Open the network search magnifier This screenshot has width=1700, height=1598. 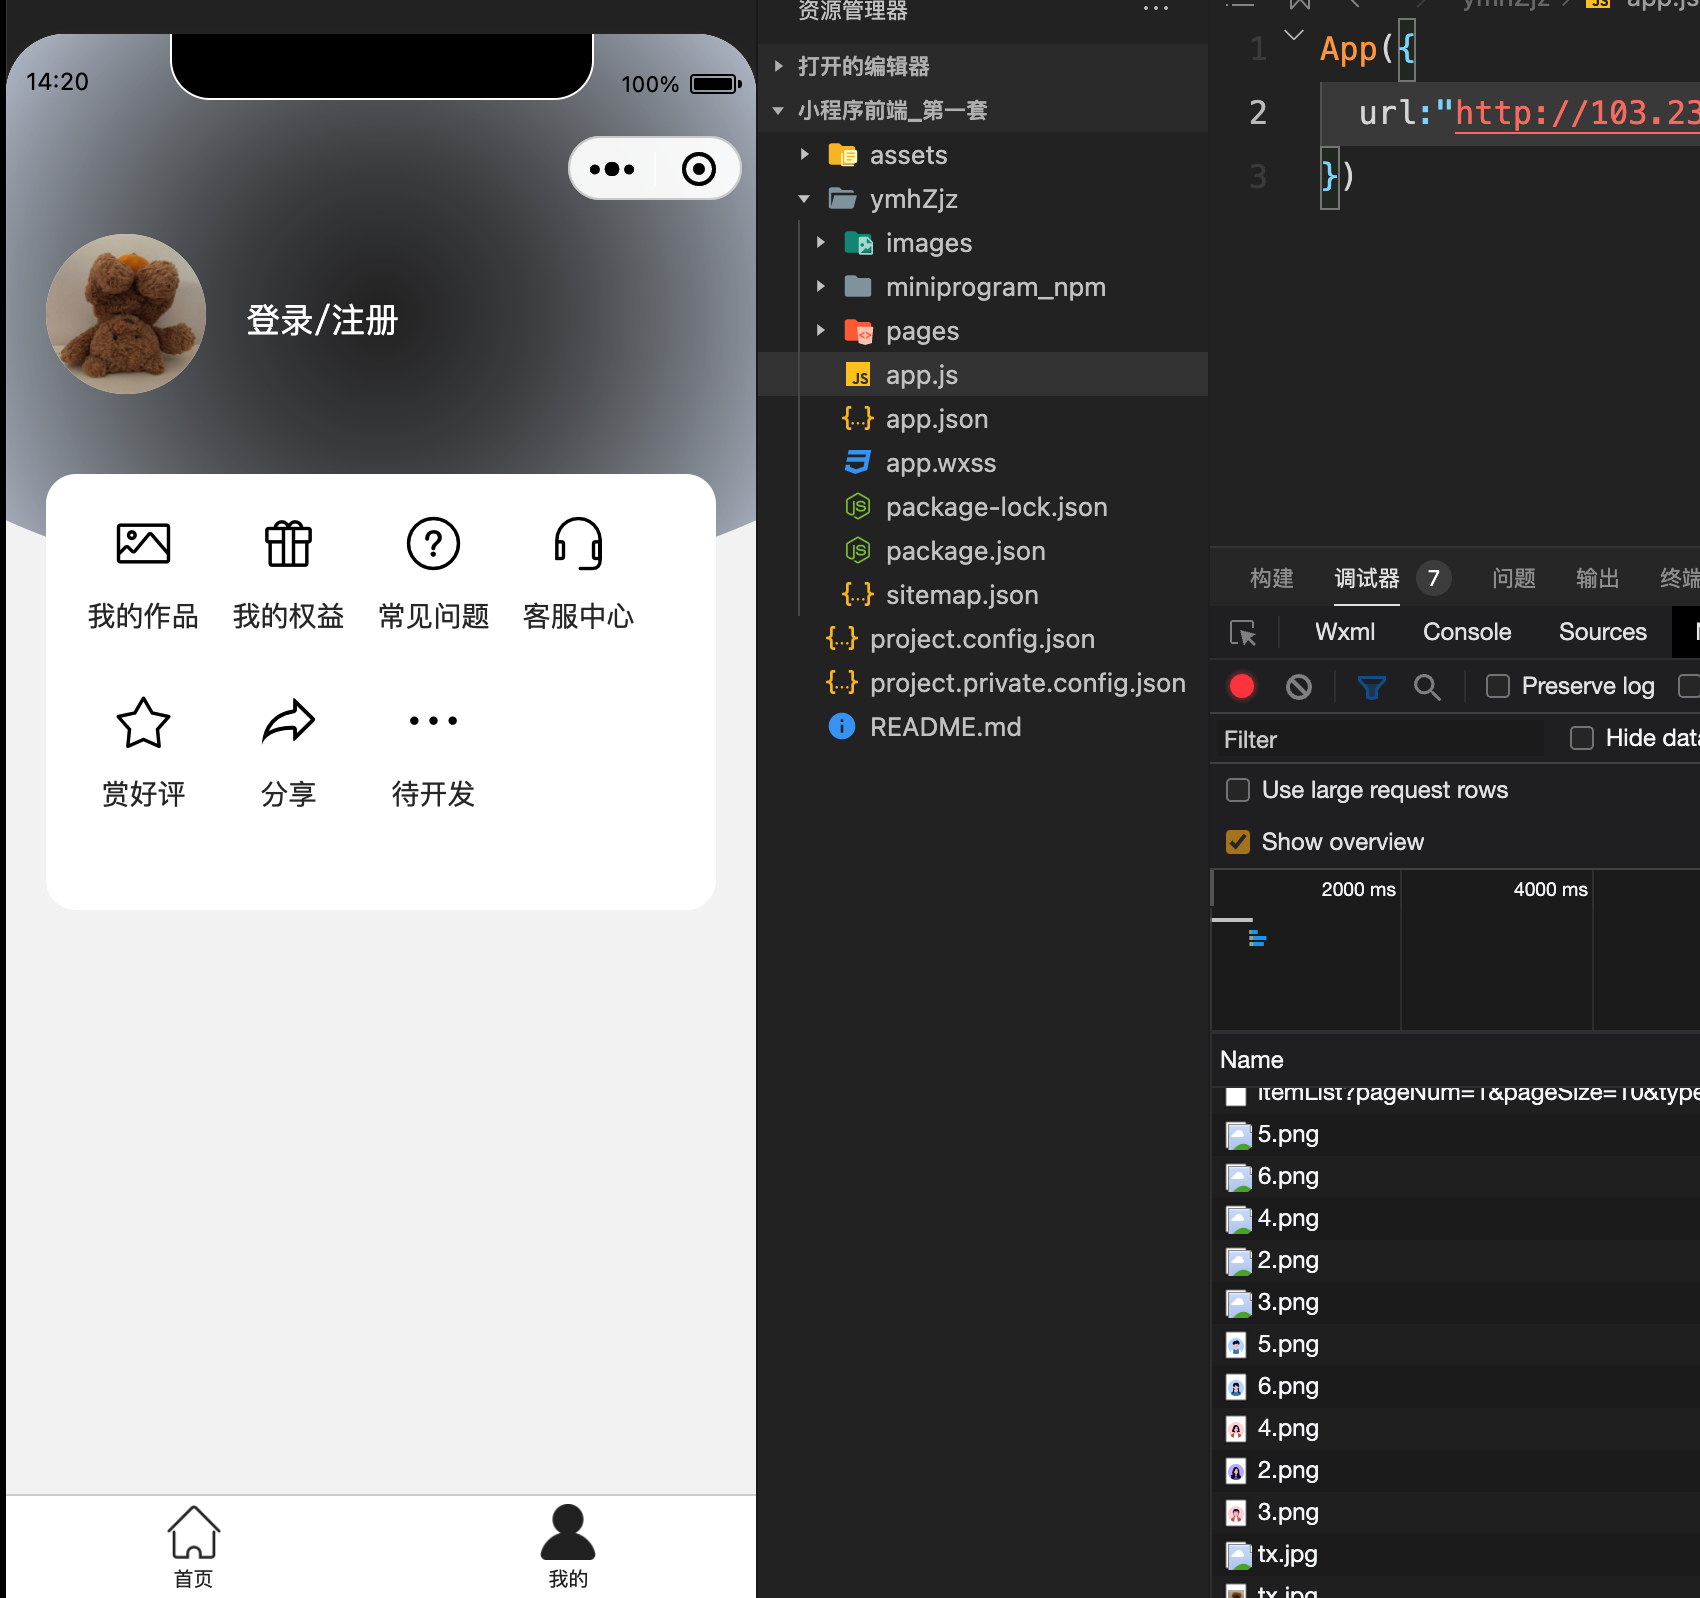1427,686
